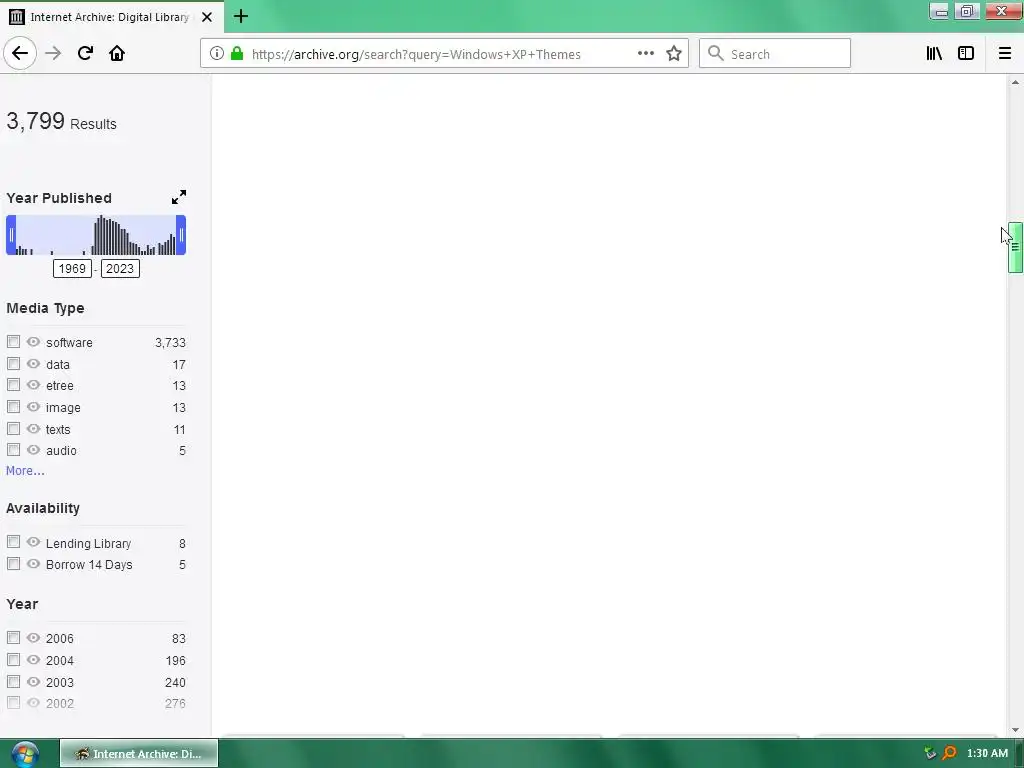The image size is (1024, 768).
Task: Click the magnifier in search box
Action: [716, 54]
